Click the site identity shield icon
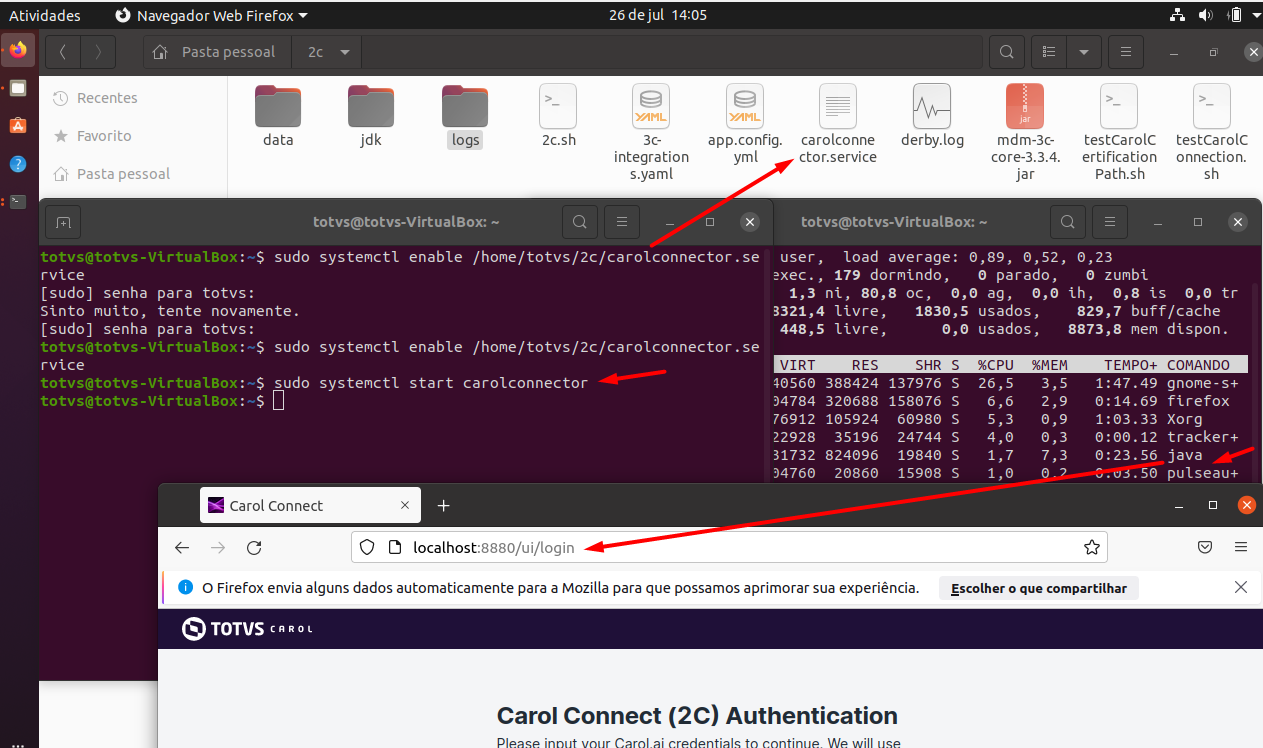This screenshot has width=1263, height=748. click(x=367, y=548)
